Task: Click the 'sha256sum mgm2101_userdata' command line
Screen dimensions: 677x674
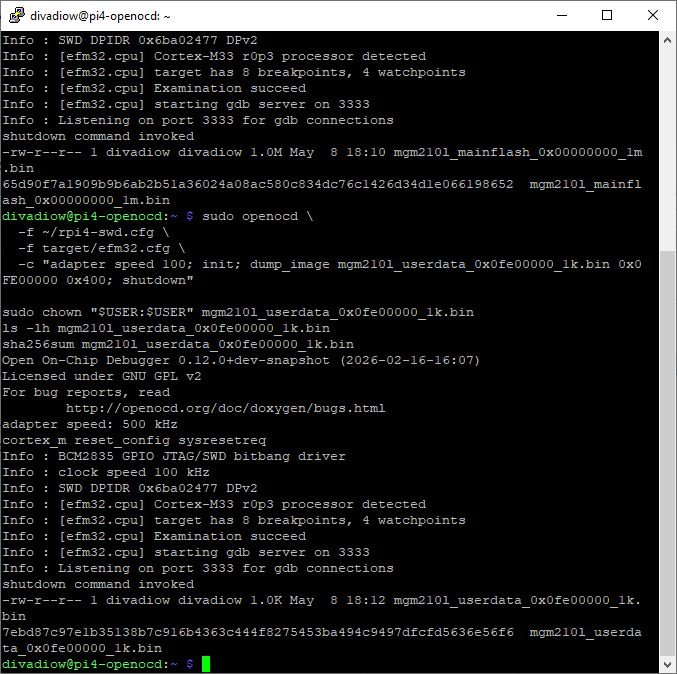Action: (178, 344)
